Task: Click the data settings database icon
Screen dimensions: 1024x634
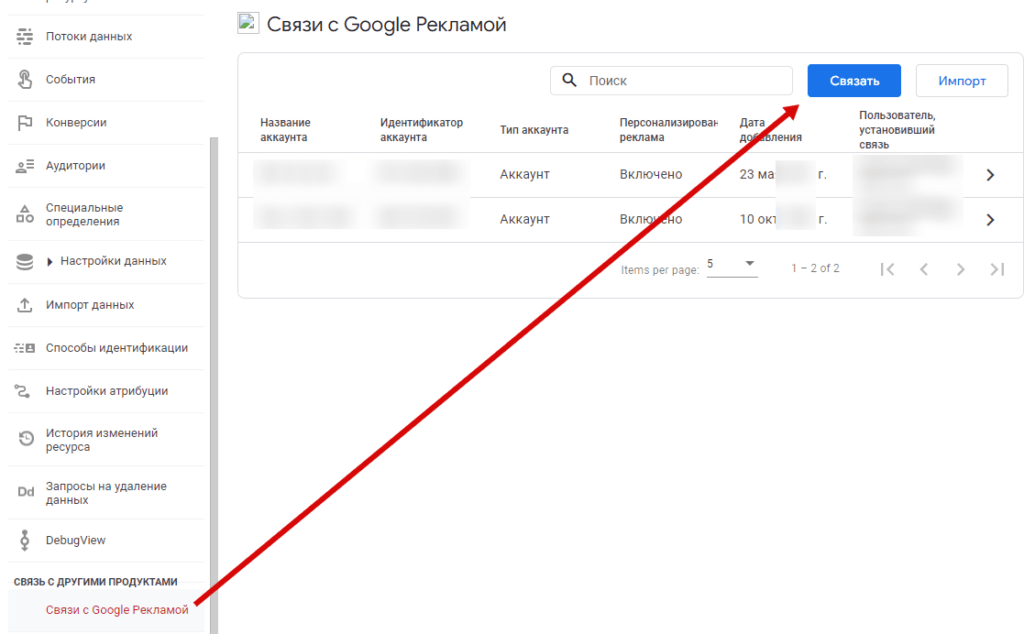Action: click(25, 261)
